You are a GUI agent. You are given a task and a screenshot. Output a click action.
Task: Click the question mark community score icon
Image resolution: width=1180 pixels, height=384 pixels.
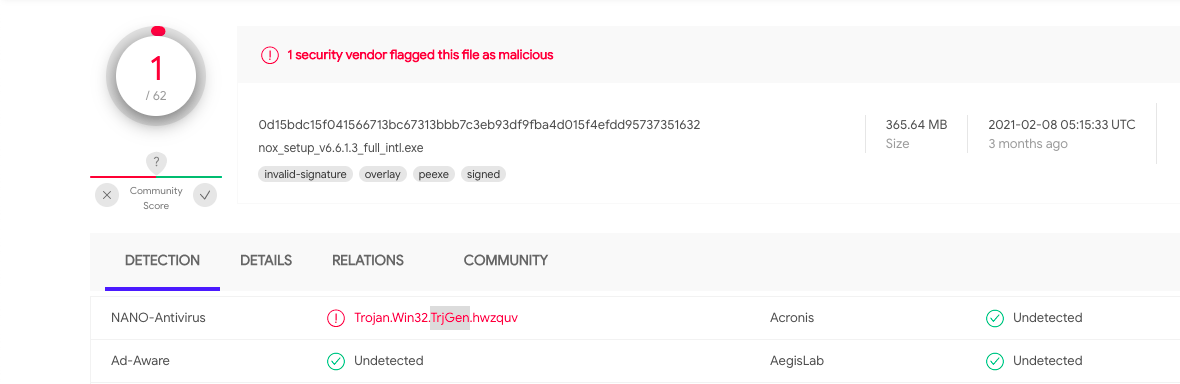156,161
